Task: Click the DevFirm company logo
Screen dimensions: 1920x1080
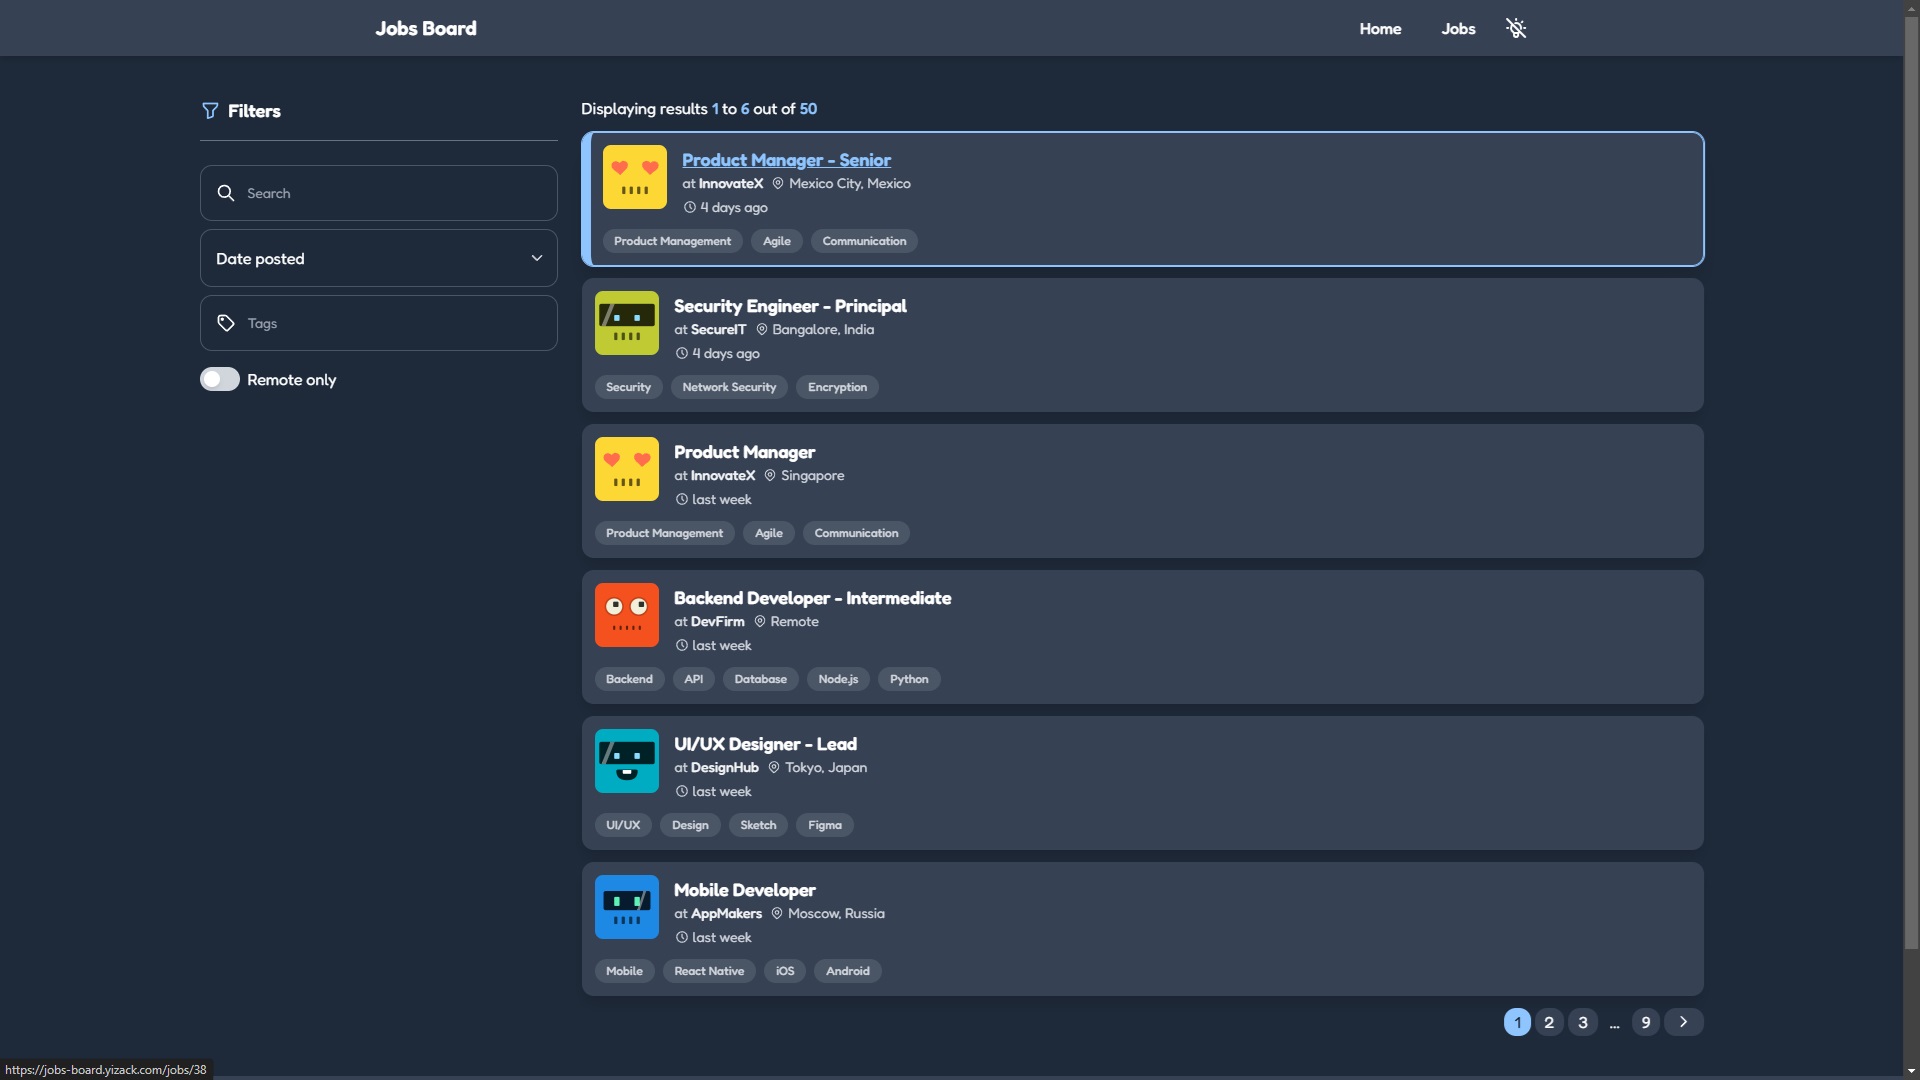Action: (627, 615)
